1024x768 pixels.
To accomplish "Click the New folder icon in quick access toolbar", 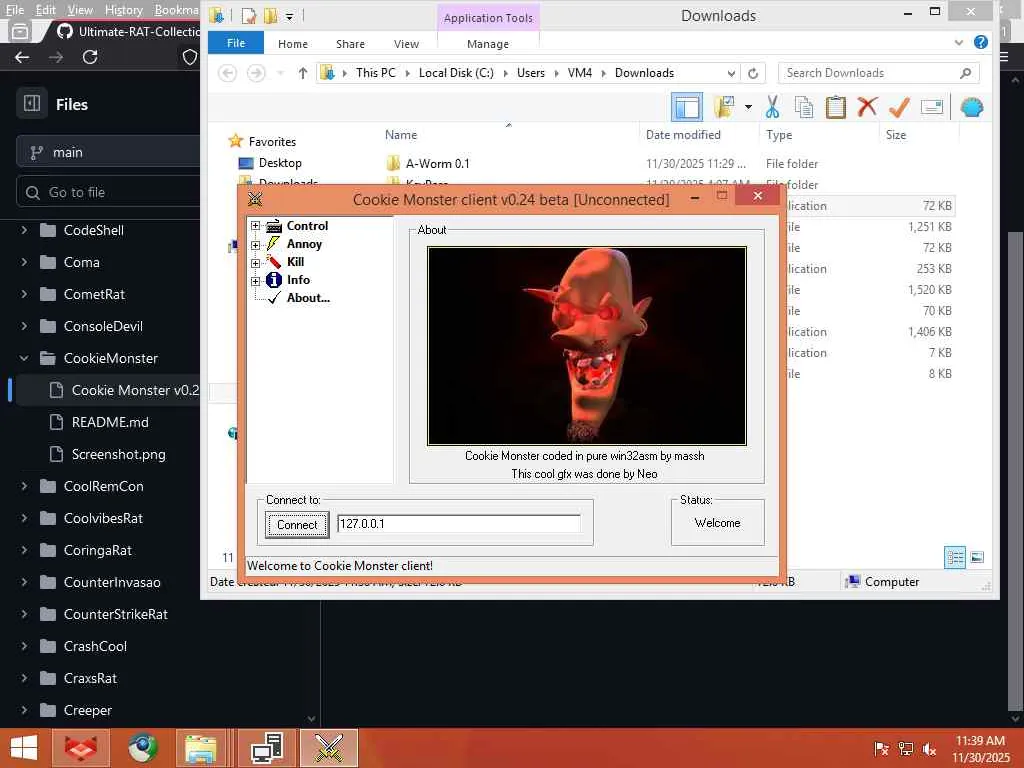I will [270, 16].
